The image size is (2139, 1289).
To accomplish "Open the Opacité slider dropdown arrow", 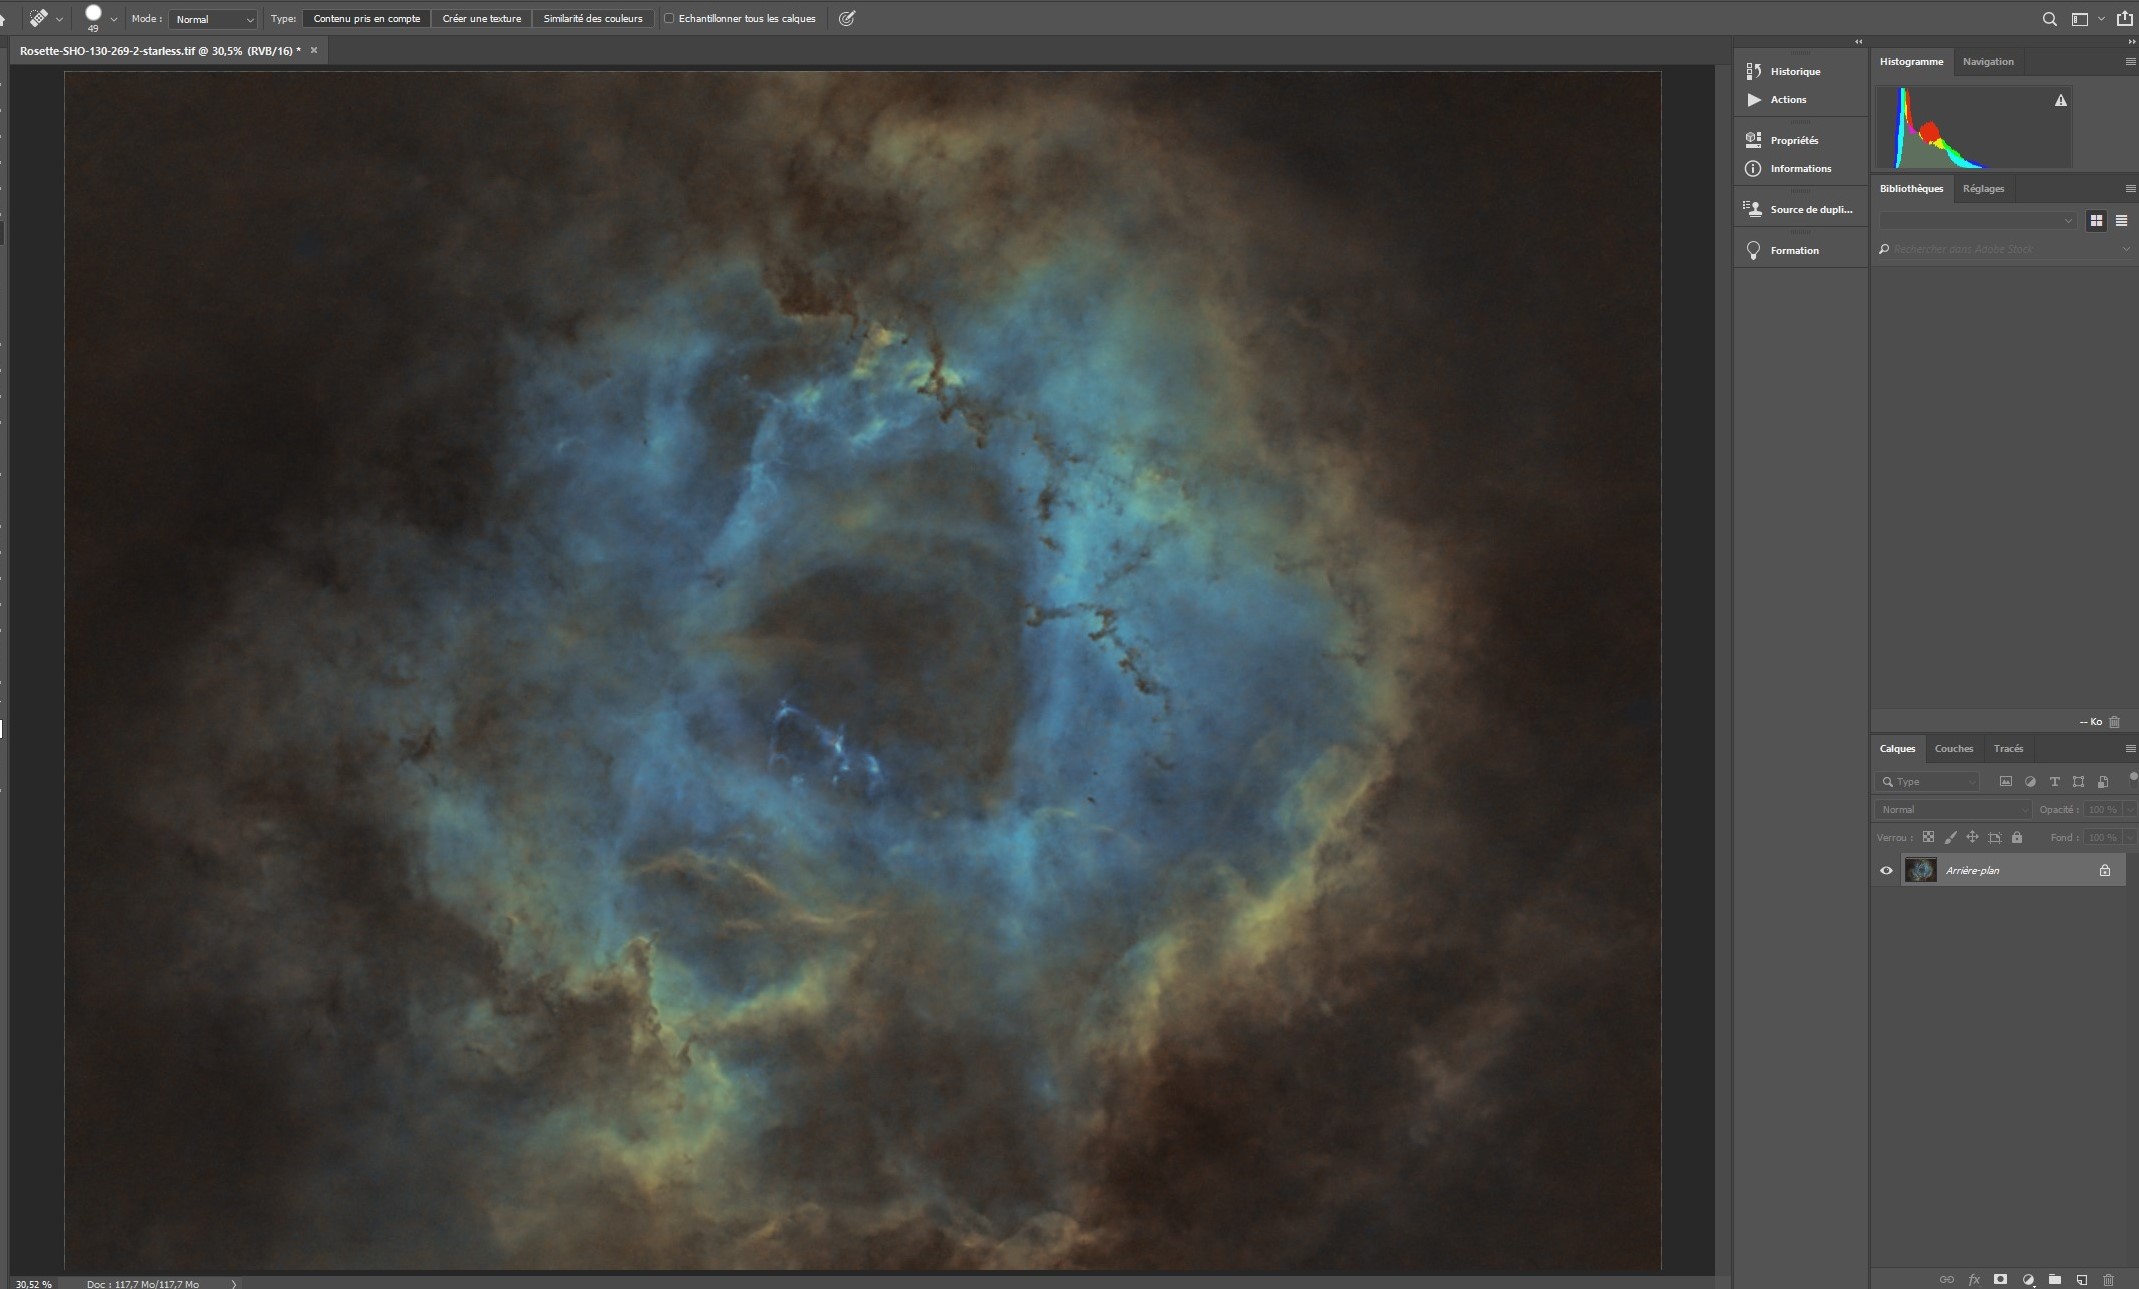I will (x=2129, y=809).
